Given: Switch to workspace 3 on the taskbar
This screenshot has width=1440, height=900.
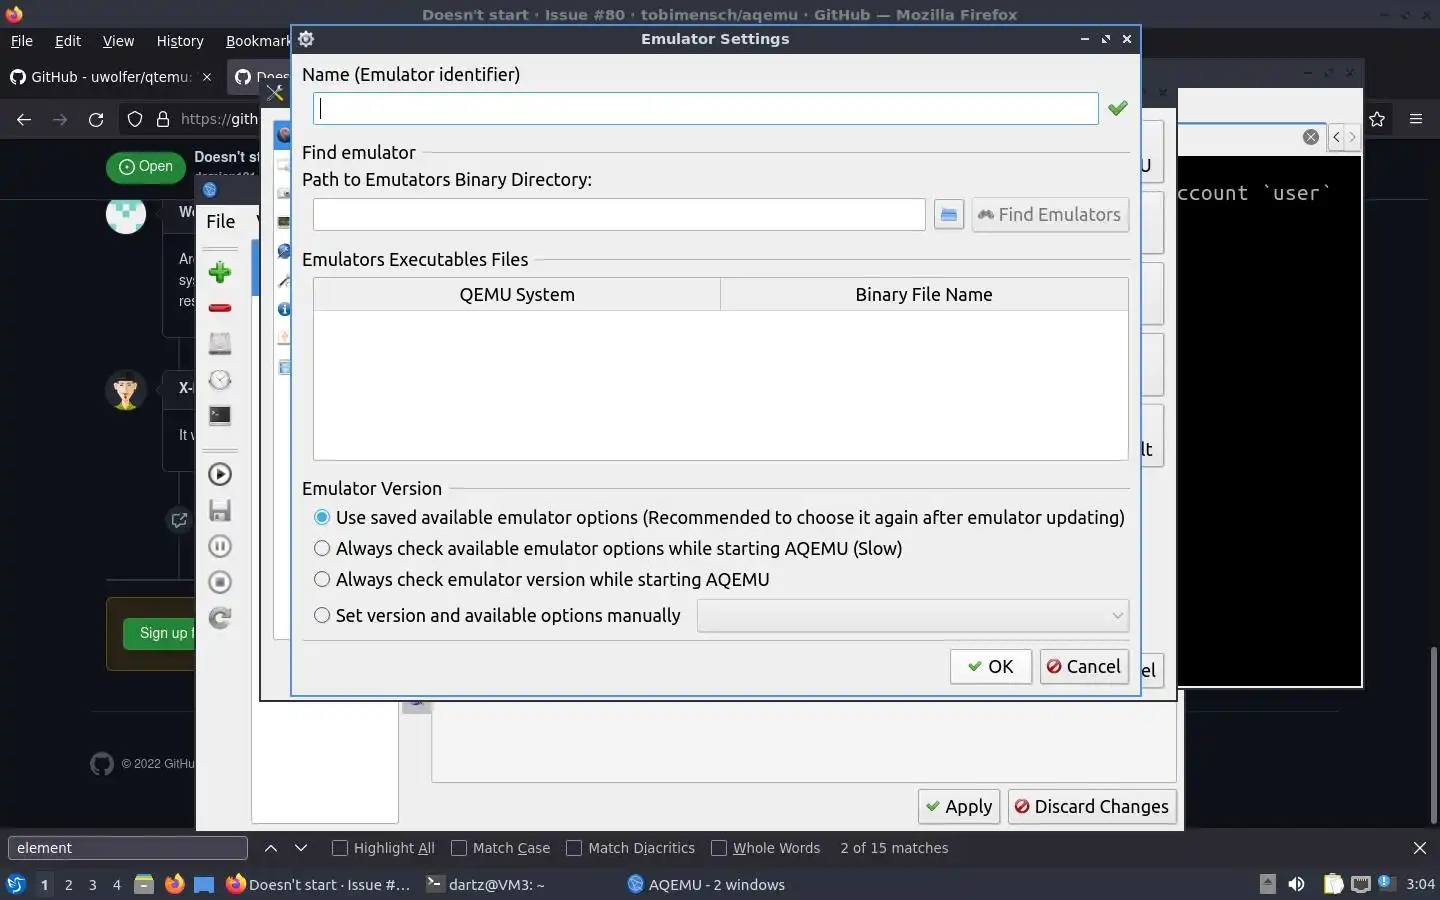Looking at the screenshot, I should [x=92, y=884].
